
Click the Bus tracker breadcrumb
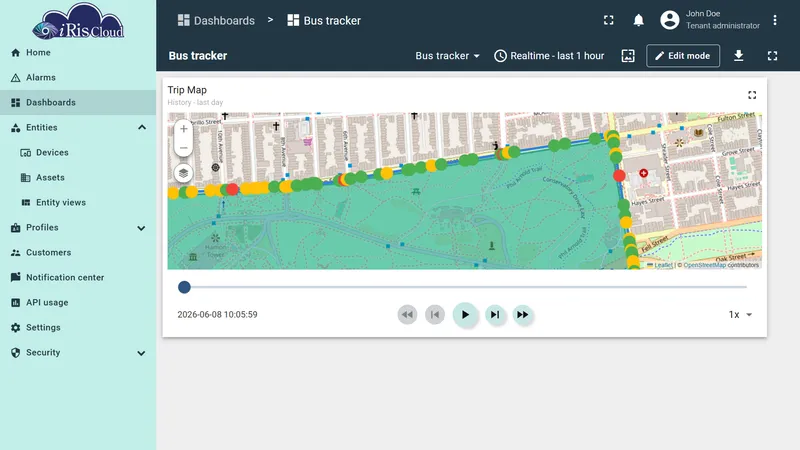point(324,20)
